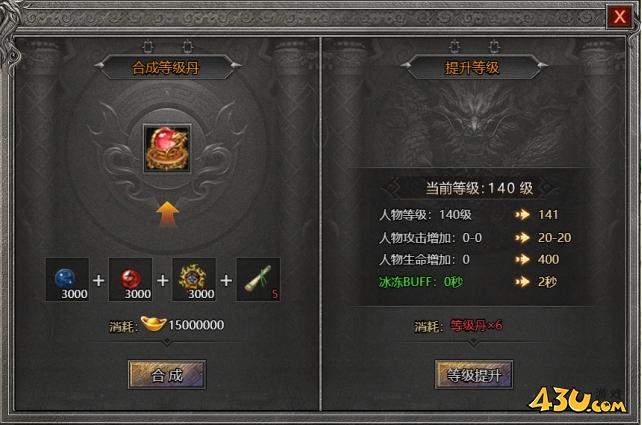Click the orange upward arrow indicator
This screenshot has height=425, width=642.
pyautogui.click(x=167, y=214)
